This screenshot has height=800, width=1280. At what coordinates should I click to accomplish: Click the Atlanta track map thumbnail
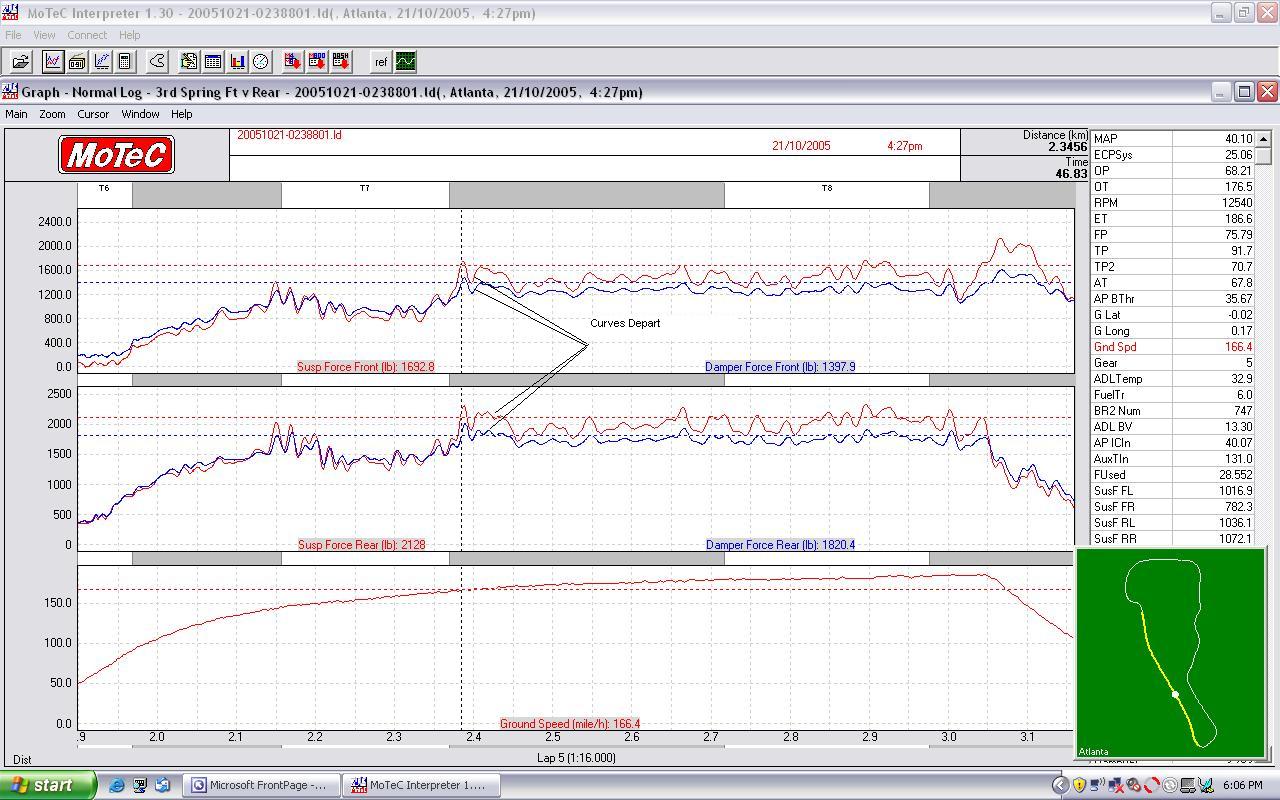(1170, 653)
